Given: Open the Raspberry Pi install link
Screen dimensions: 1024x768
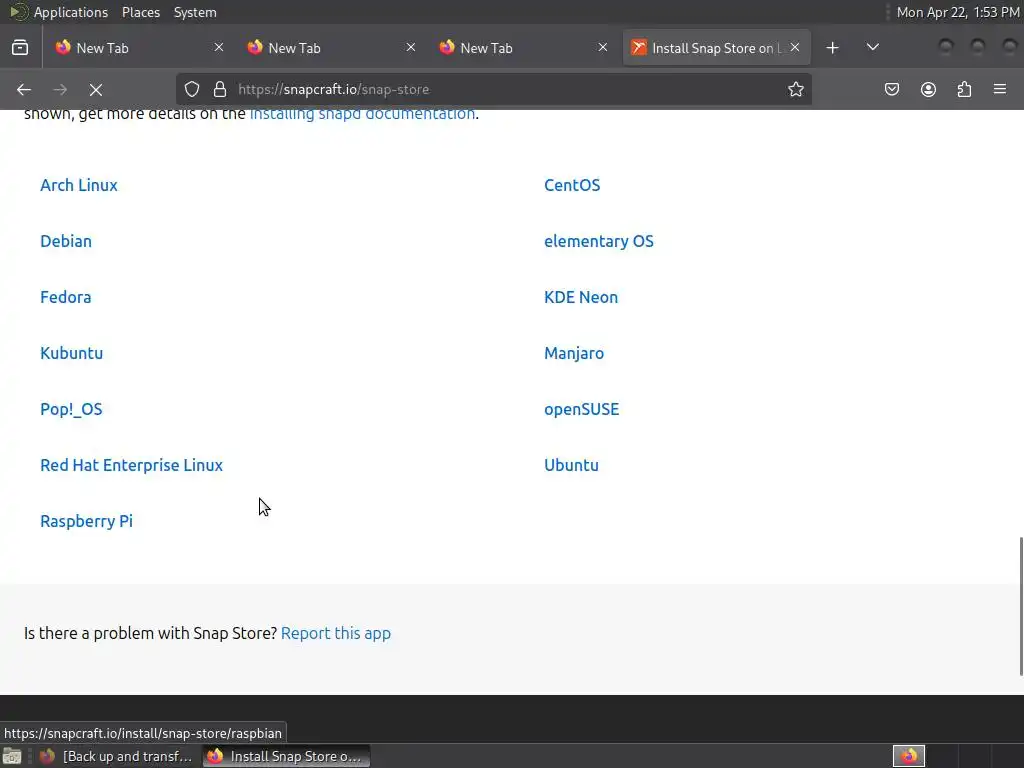Looking at the screenshot, I should 86,521.
